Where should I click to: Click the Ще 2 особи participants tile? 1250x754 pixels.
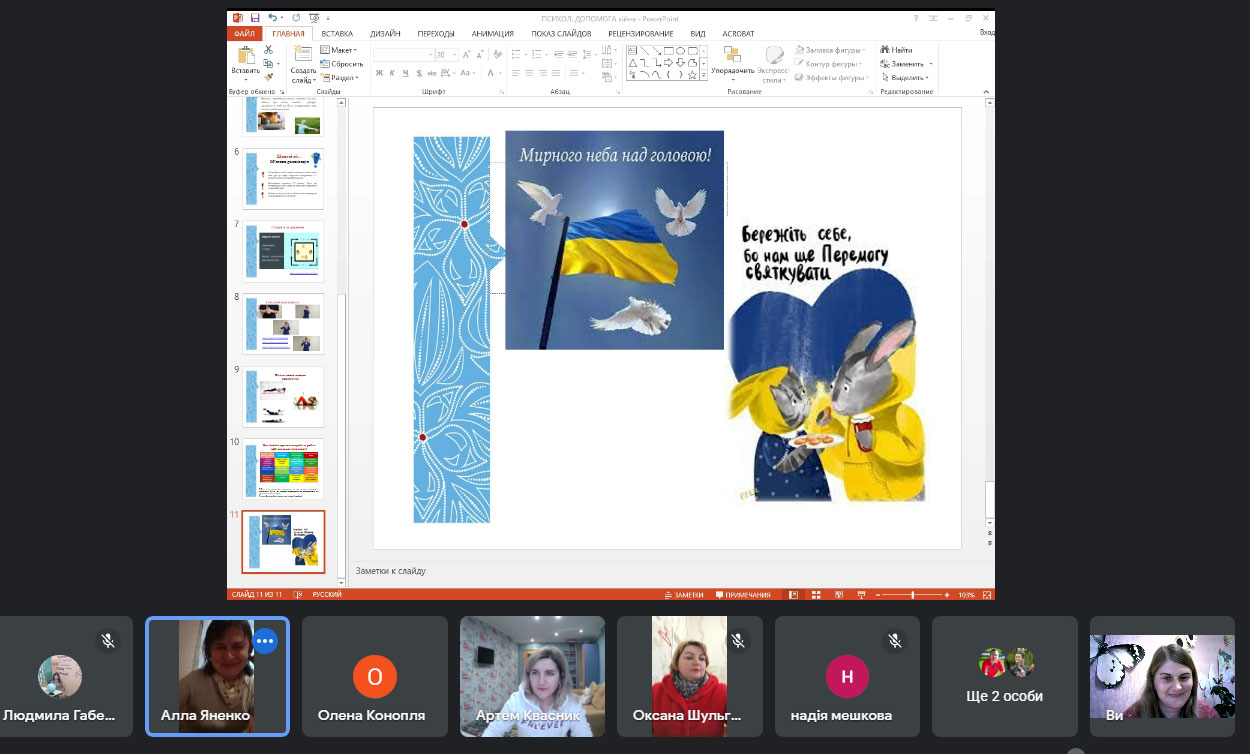(x=1005, y=676)
